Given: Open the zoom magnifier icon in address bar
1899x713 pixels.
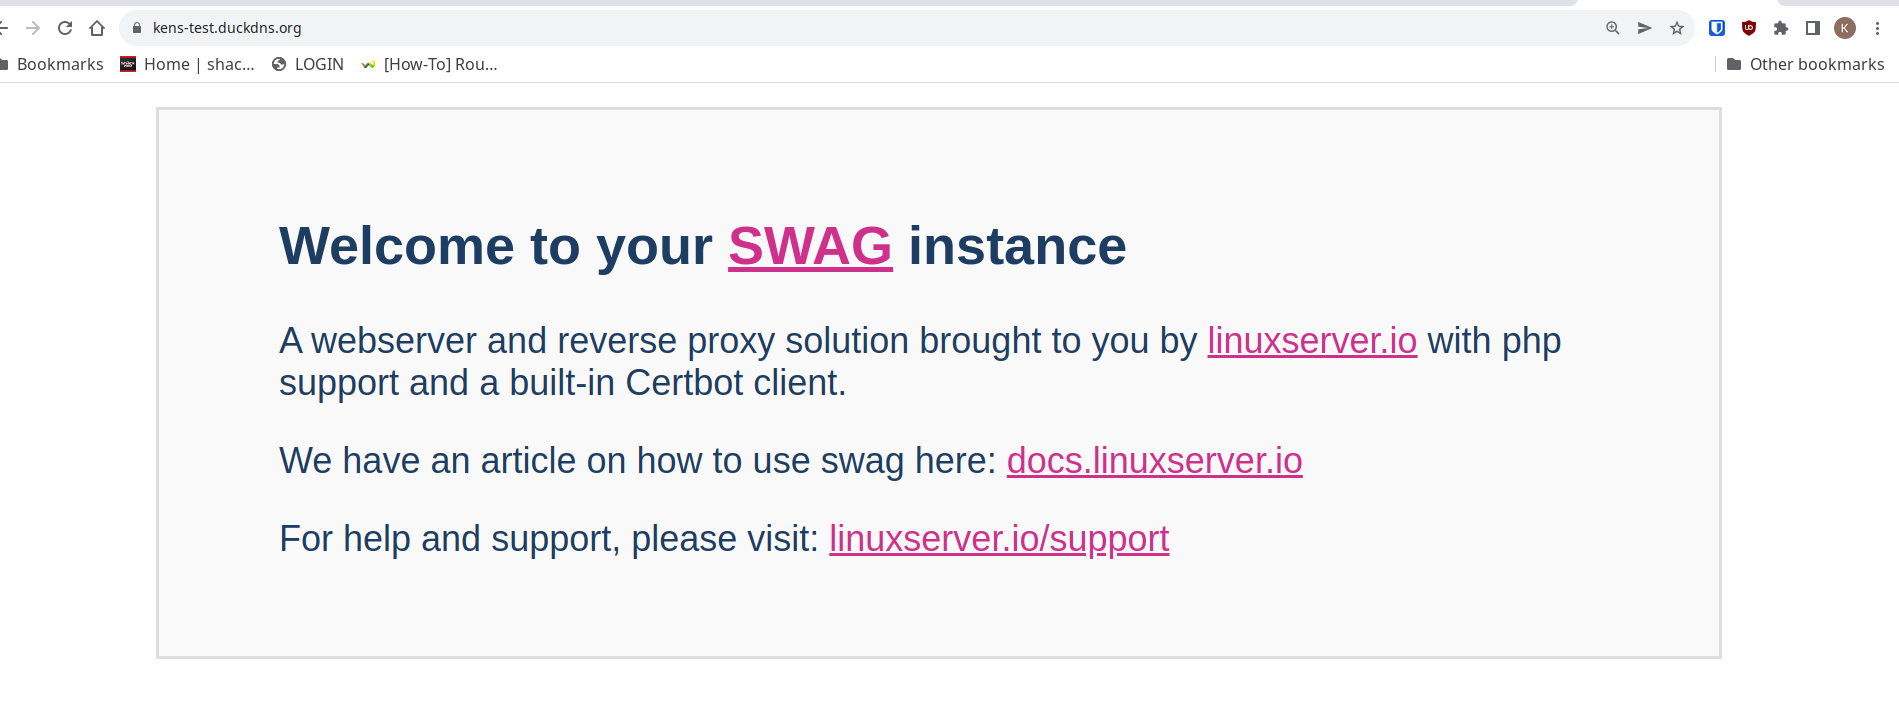Looking at the screenshot, I should [x=1613, y=28].
